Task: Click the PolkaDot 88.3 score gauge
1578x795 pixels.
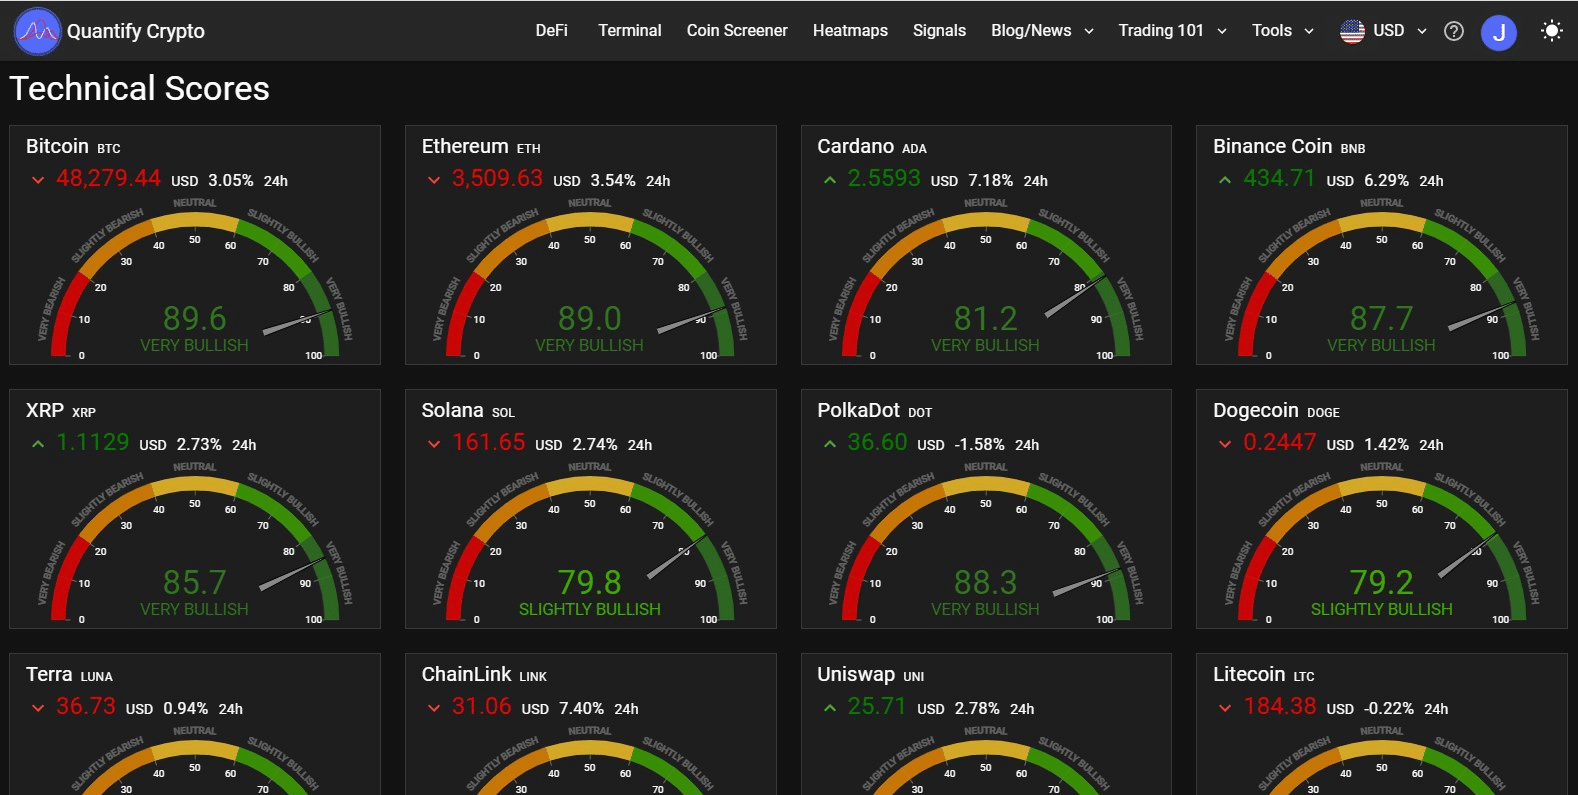Action: pyautogui.click(x=986, y=542)
